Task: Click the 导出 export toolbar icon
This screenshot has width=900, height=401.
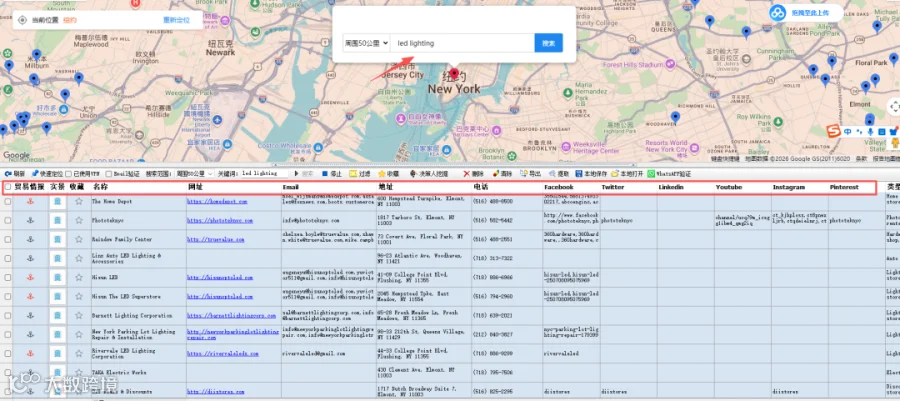Action: [523, 173]
